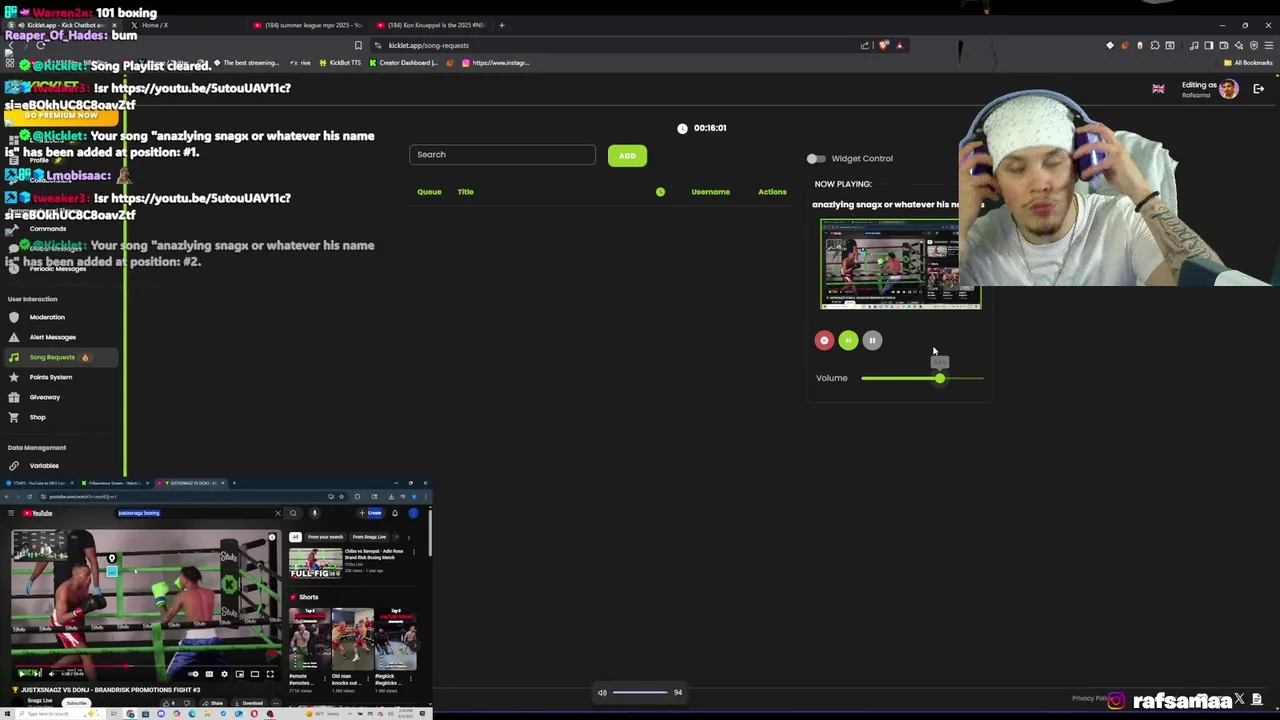1280x720 pixels.
Task: Click the Song Requests music icon
Action: click(13, 357)
